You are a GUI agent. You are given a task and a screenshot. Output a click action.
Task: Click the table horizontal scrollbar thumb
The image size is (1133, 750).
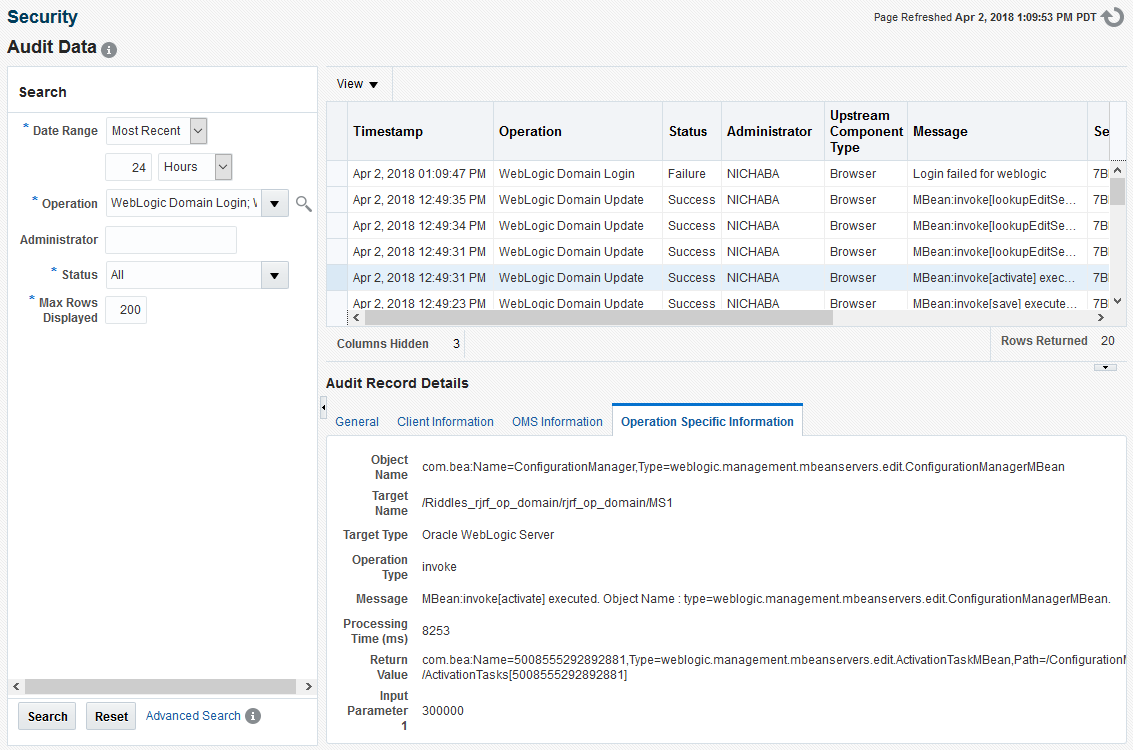point(598,318)
